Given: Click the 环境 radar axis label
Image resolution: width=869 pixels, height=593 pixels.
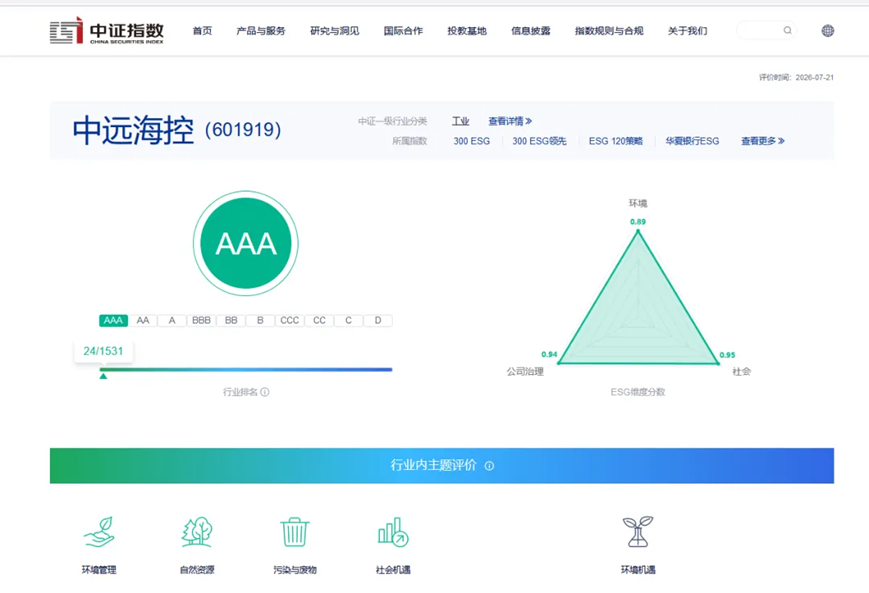Looking at the screenshot, I should 638,203.
